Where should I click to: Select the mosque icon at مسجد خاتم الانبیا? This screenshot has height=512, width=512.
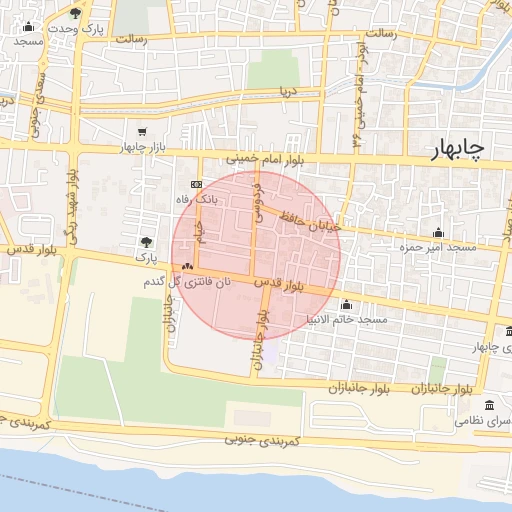pos(346,304)
